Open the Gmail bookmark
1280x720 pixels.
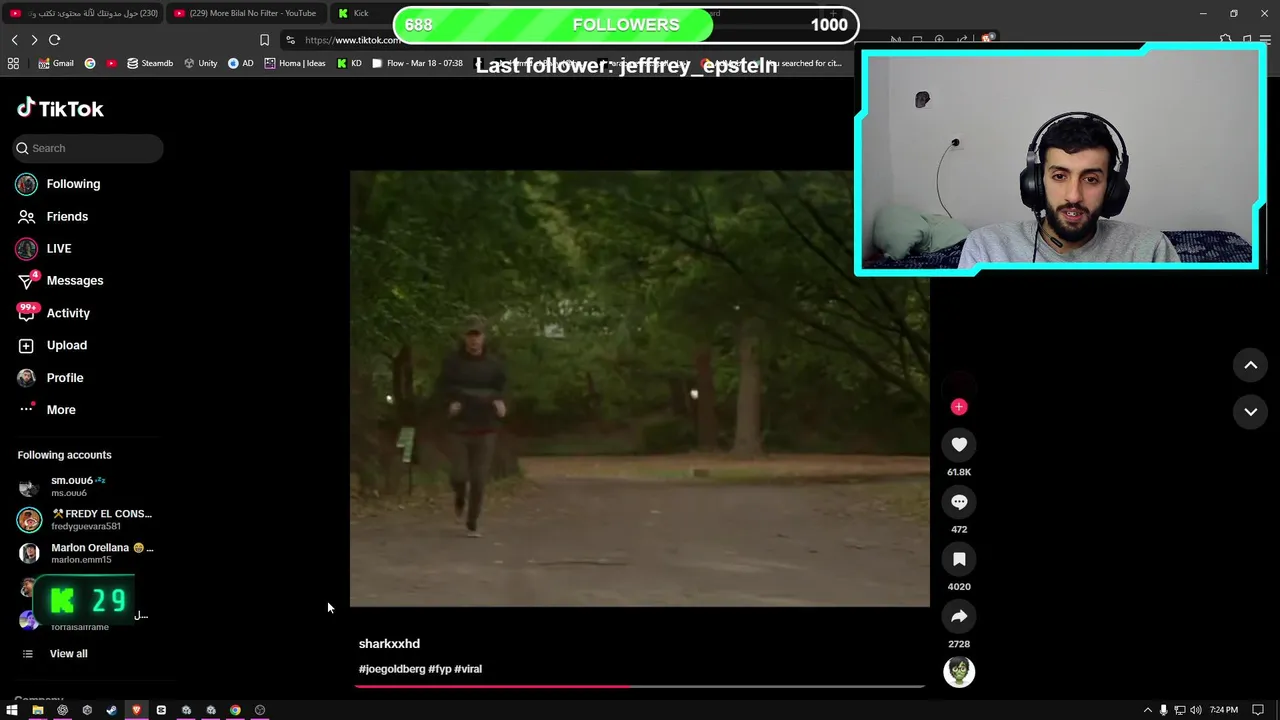(x=56, y=63)
